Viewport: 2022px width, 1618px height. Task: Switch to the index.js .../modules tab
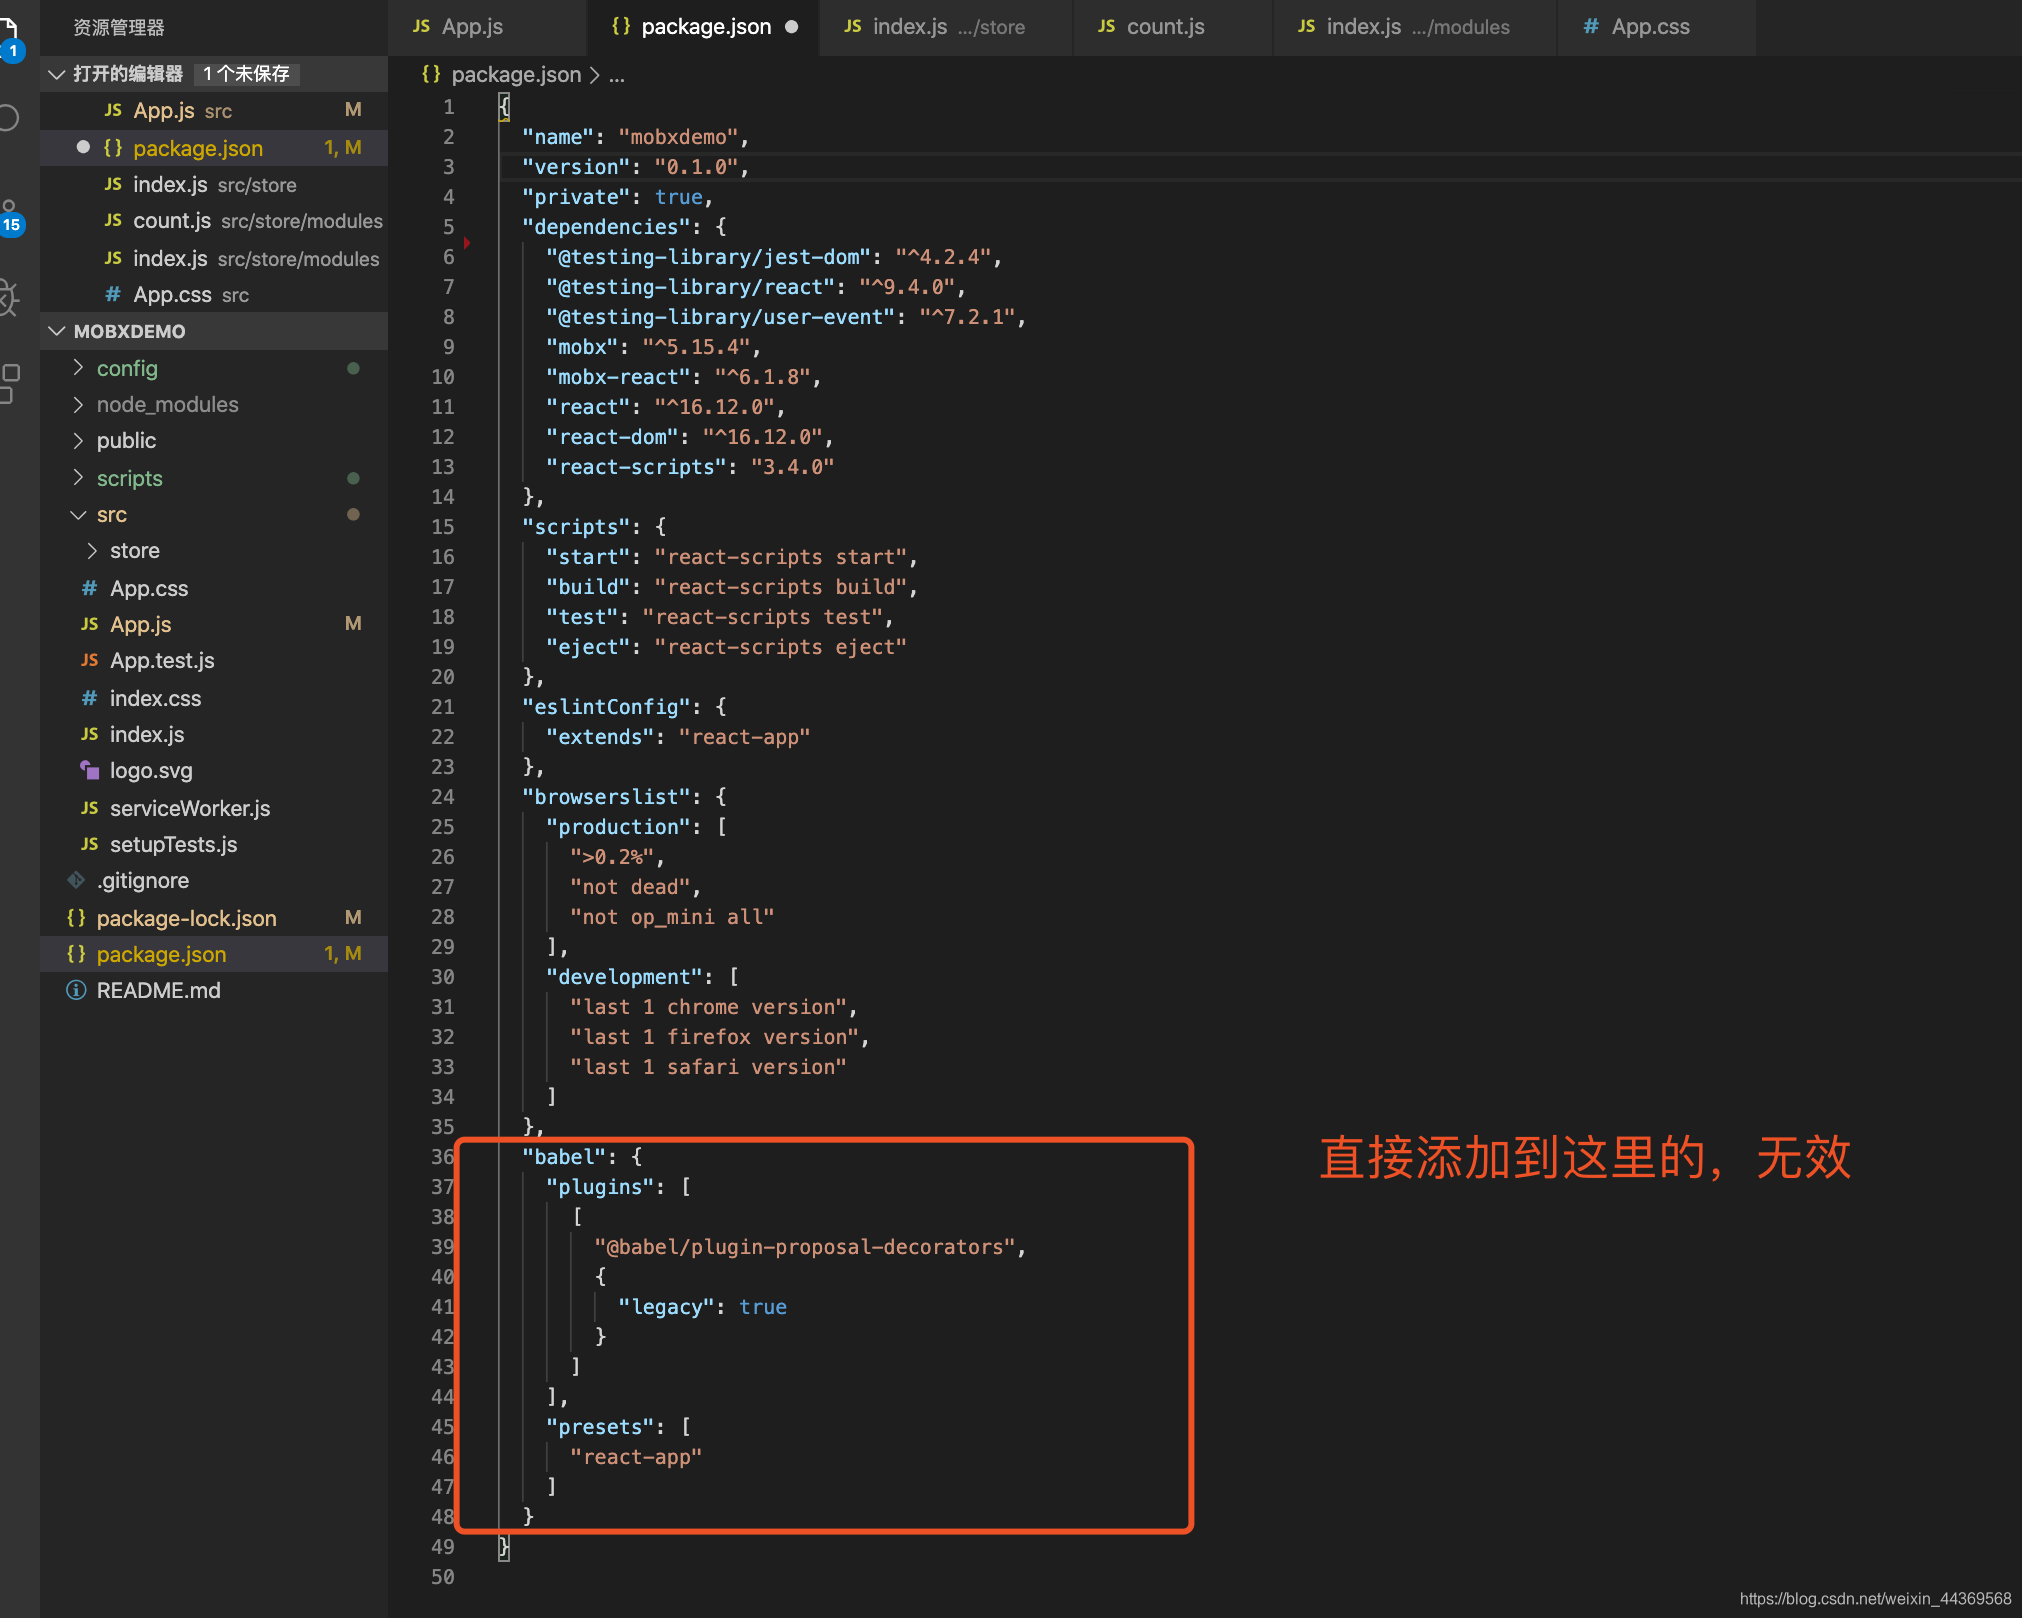click(x=1414, y=27)
